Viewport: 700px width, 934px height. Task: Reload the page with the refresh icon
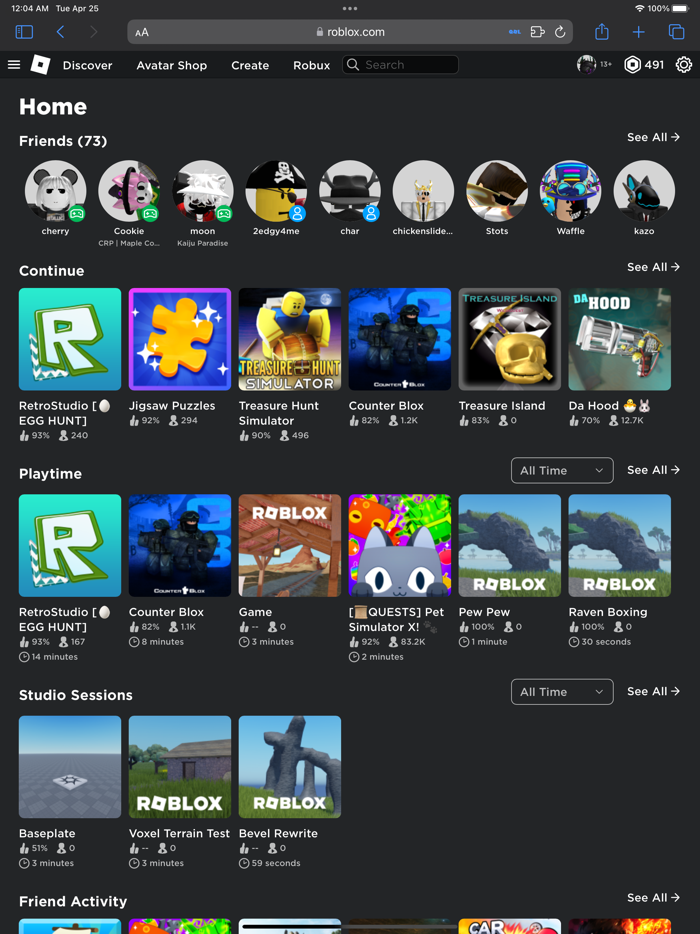tap(560, 32)
